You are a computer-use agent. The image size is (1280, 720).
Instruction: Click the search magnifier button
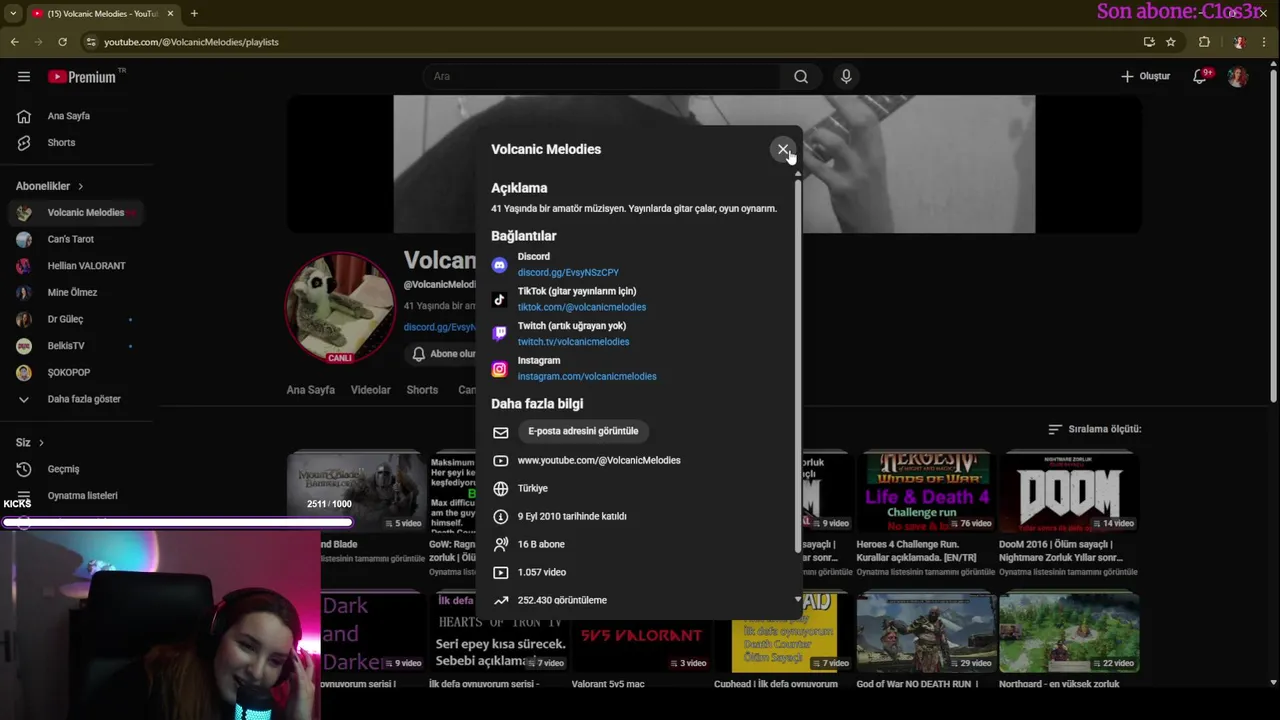[801, 77]
